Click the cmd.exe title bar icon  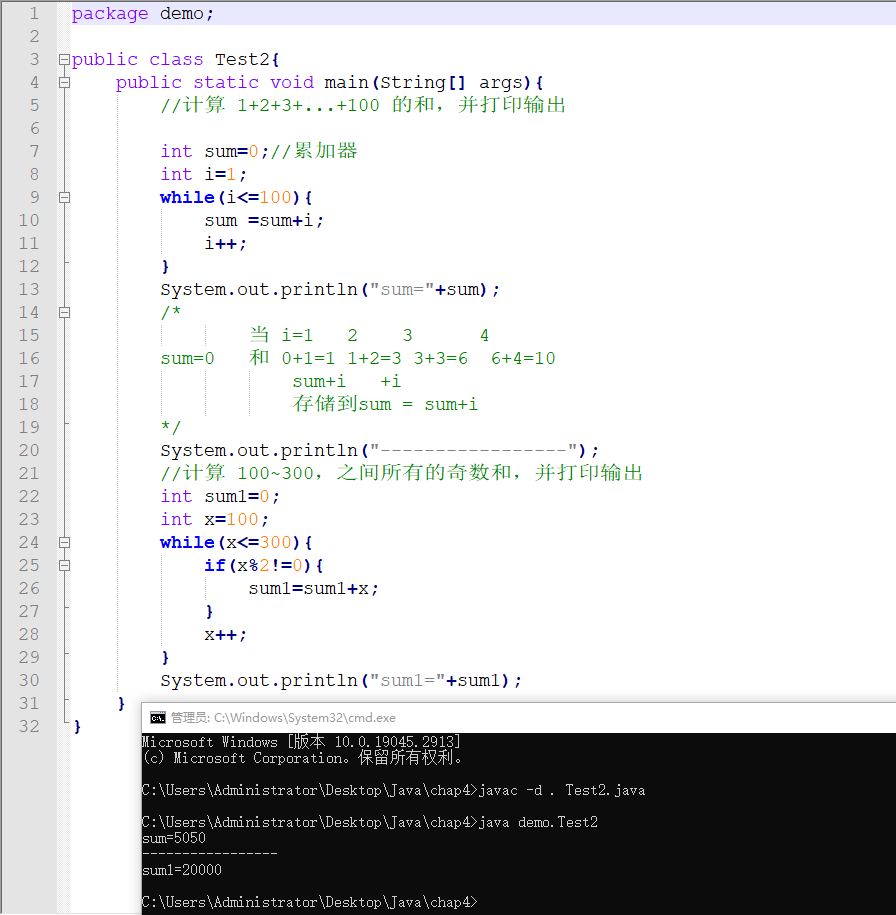tap(158, 718)
